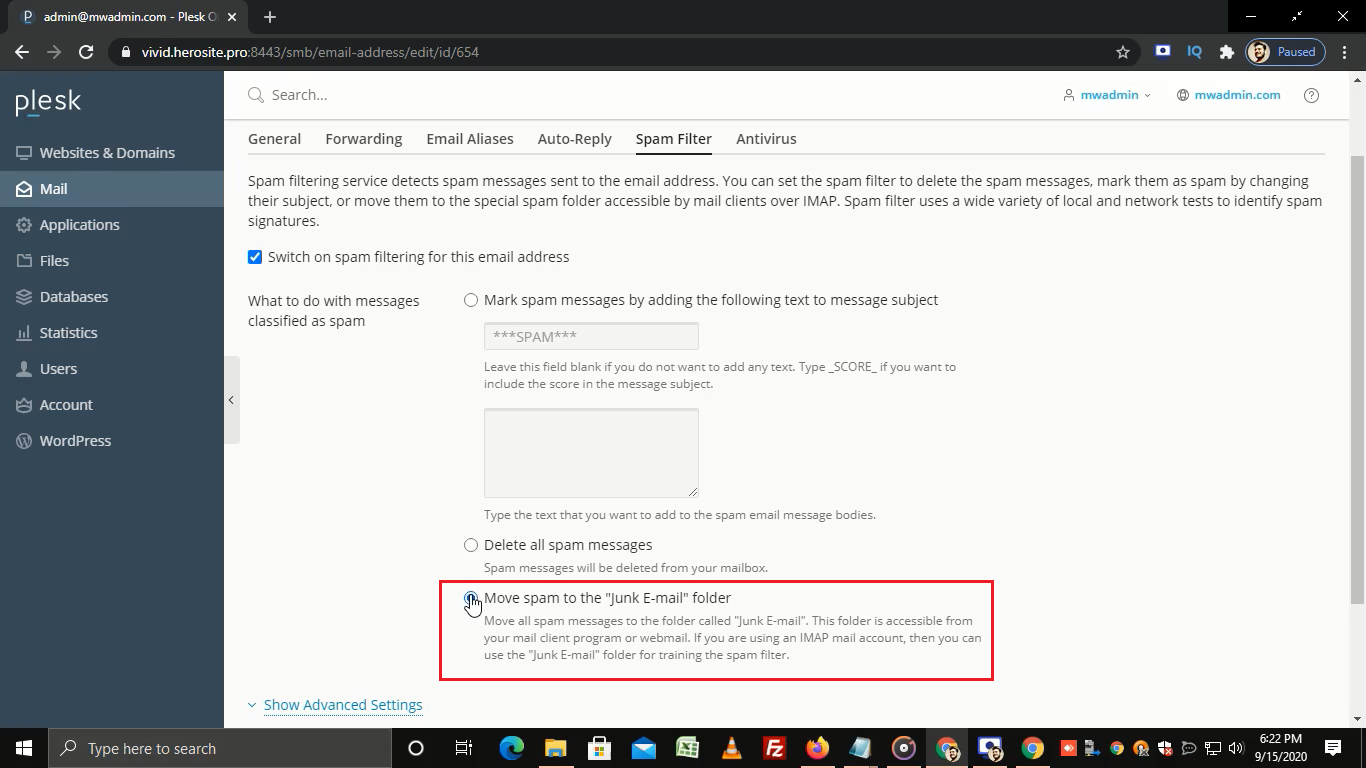Bookmark this page with the star icon
The height and width of the screenshot is (768, 1366).
pos(1123,52)
